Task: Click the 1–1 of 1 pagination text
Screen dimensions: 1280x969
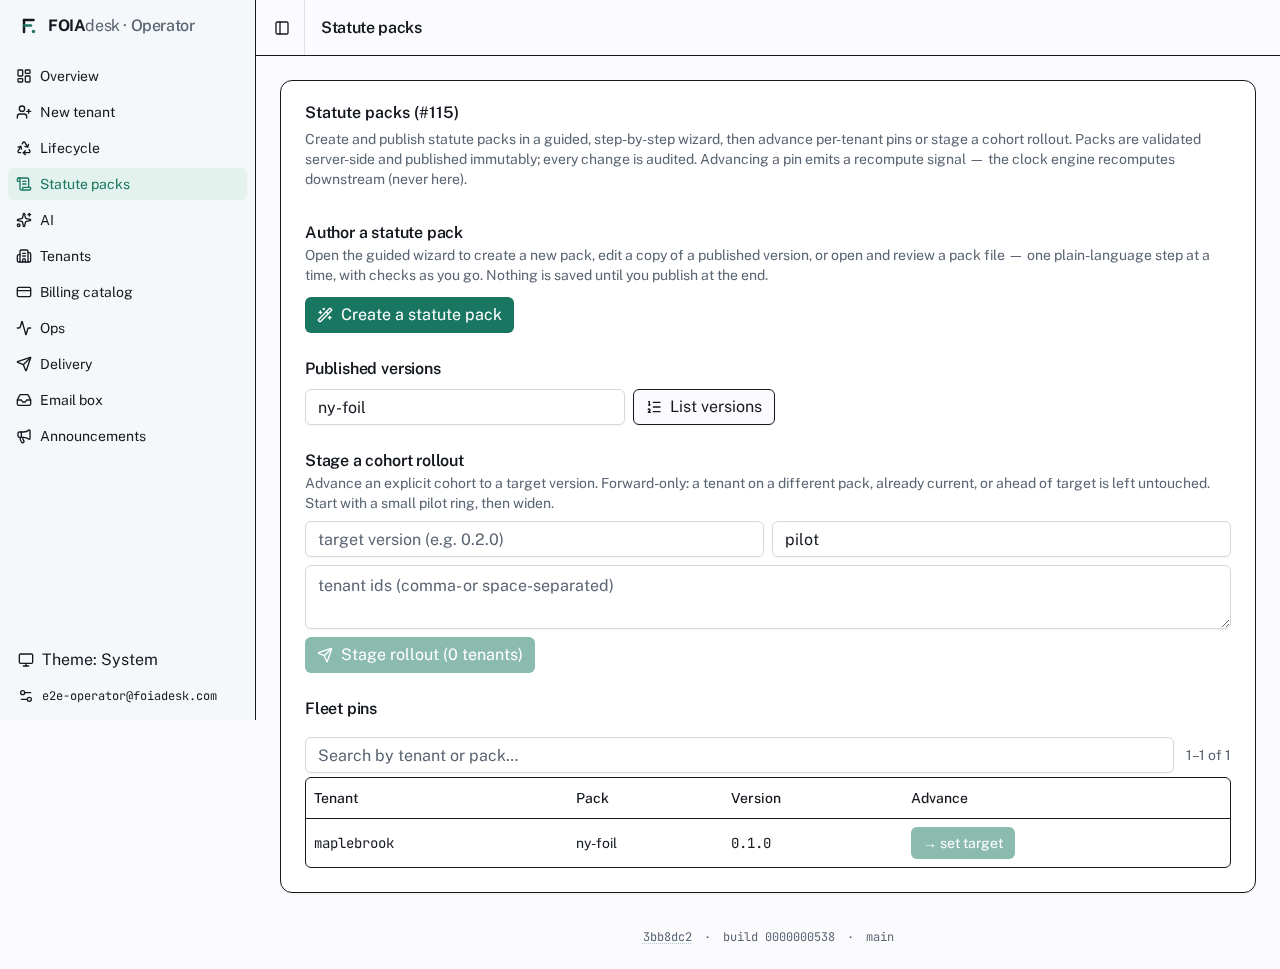Action: coord(1208,755)
